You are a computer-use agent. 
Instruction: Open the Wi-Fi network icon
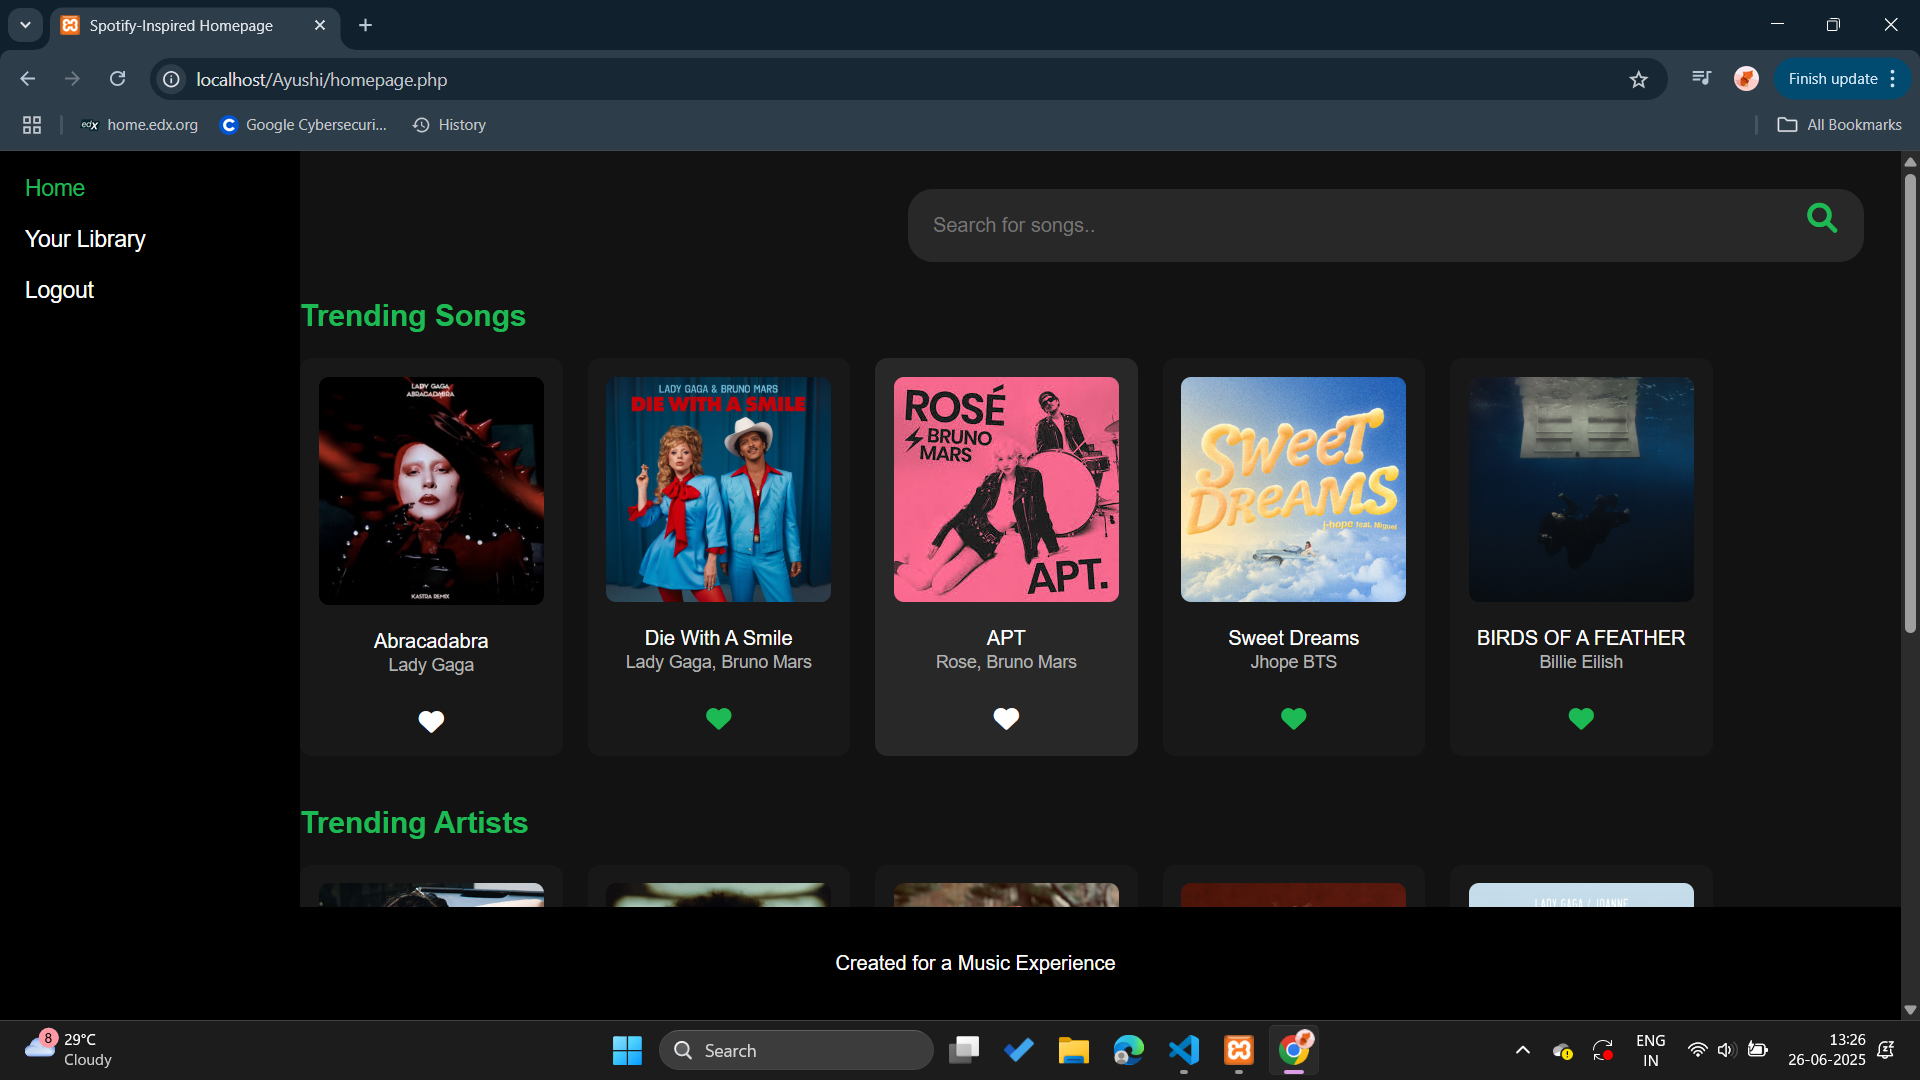[x=1697, y=1050]
